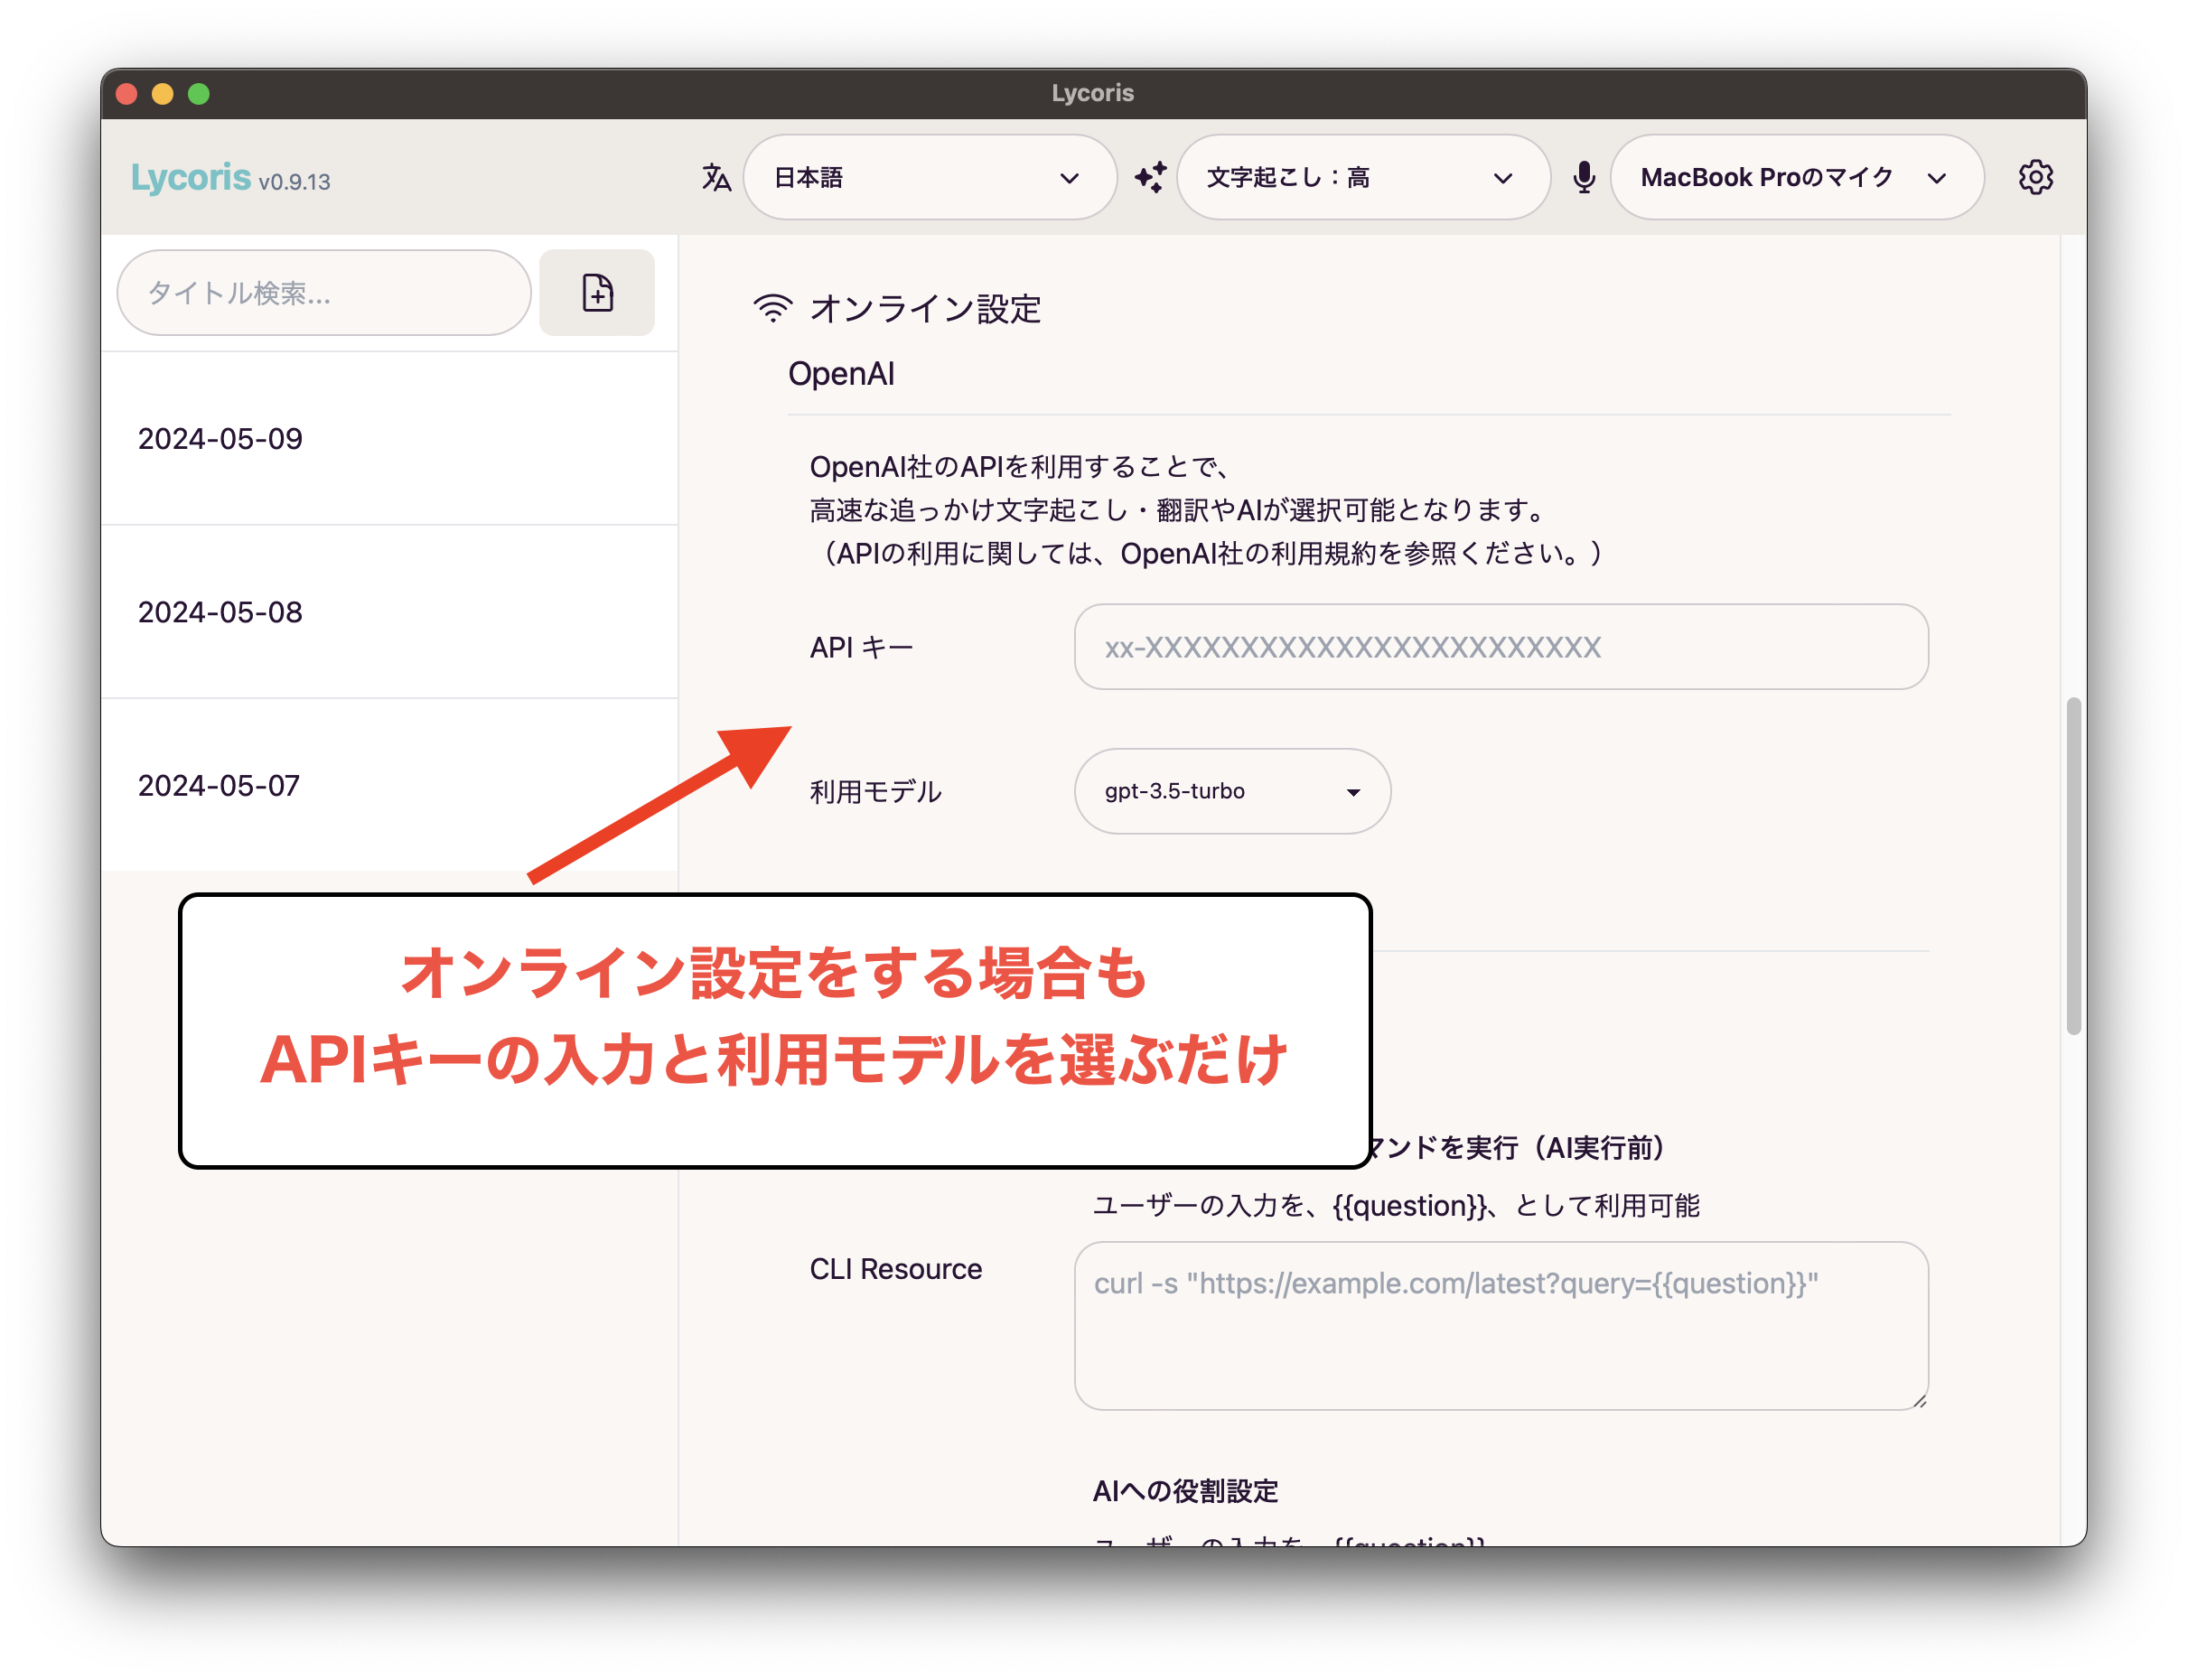The image size is (2188, 1680).
Task: Click the Lycoris logo text
Action: click(x=191, y=177)
